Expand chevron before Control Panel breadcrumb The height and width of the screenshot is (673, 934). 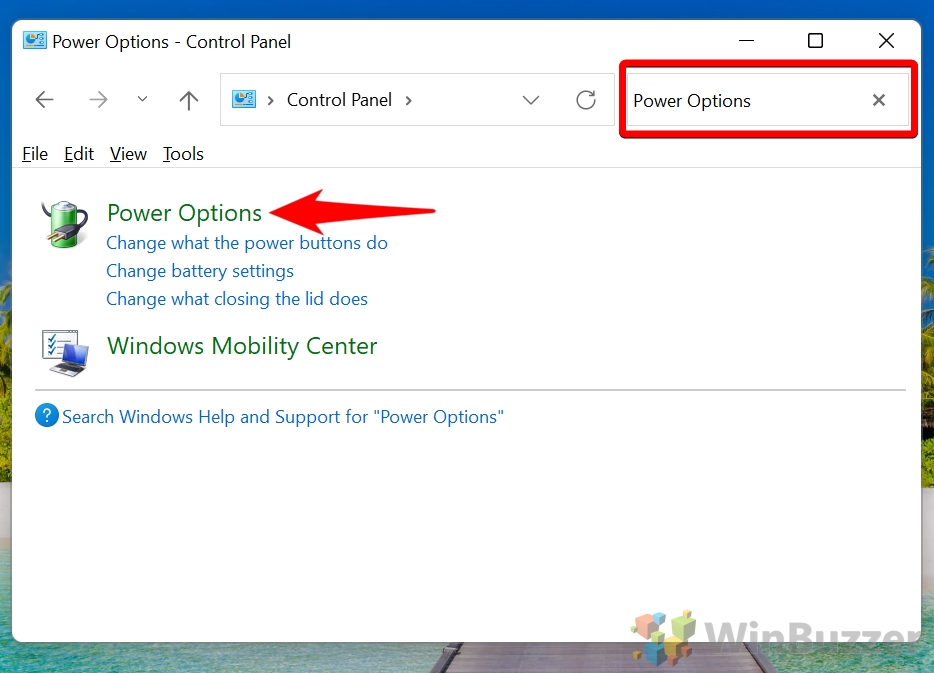pos(270,101)
